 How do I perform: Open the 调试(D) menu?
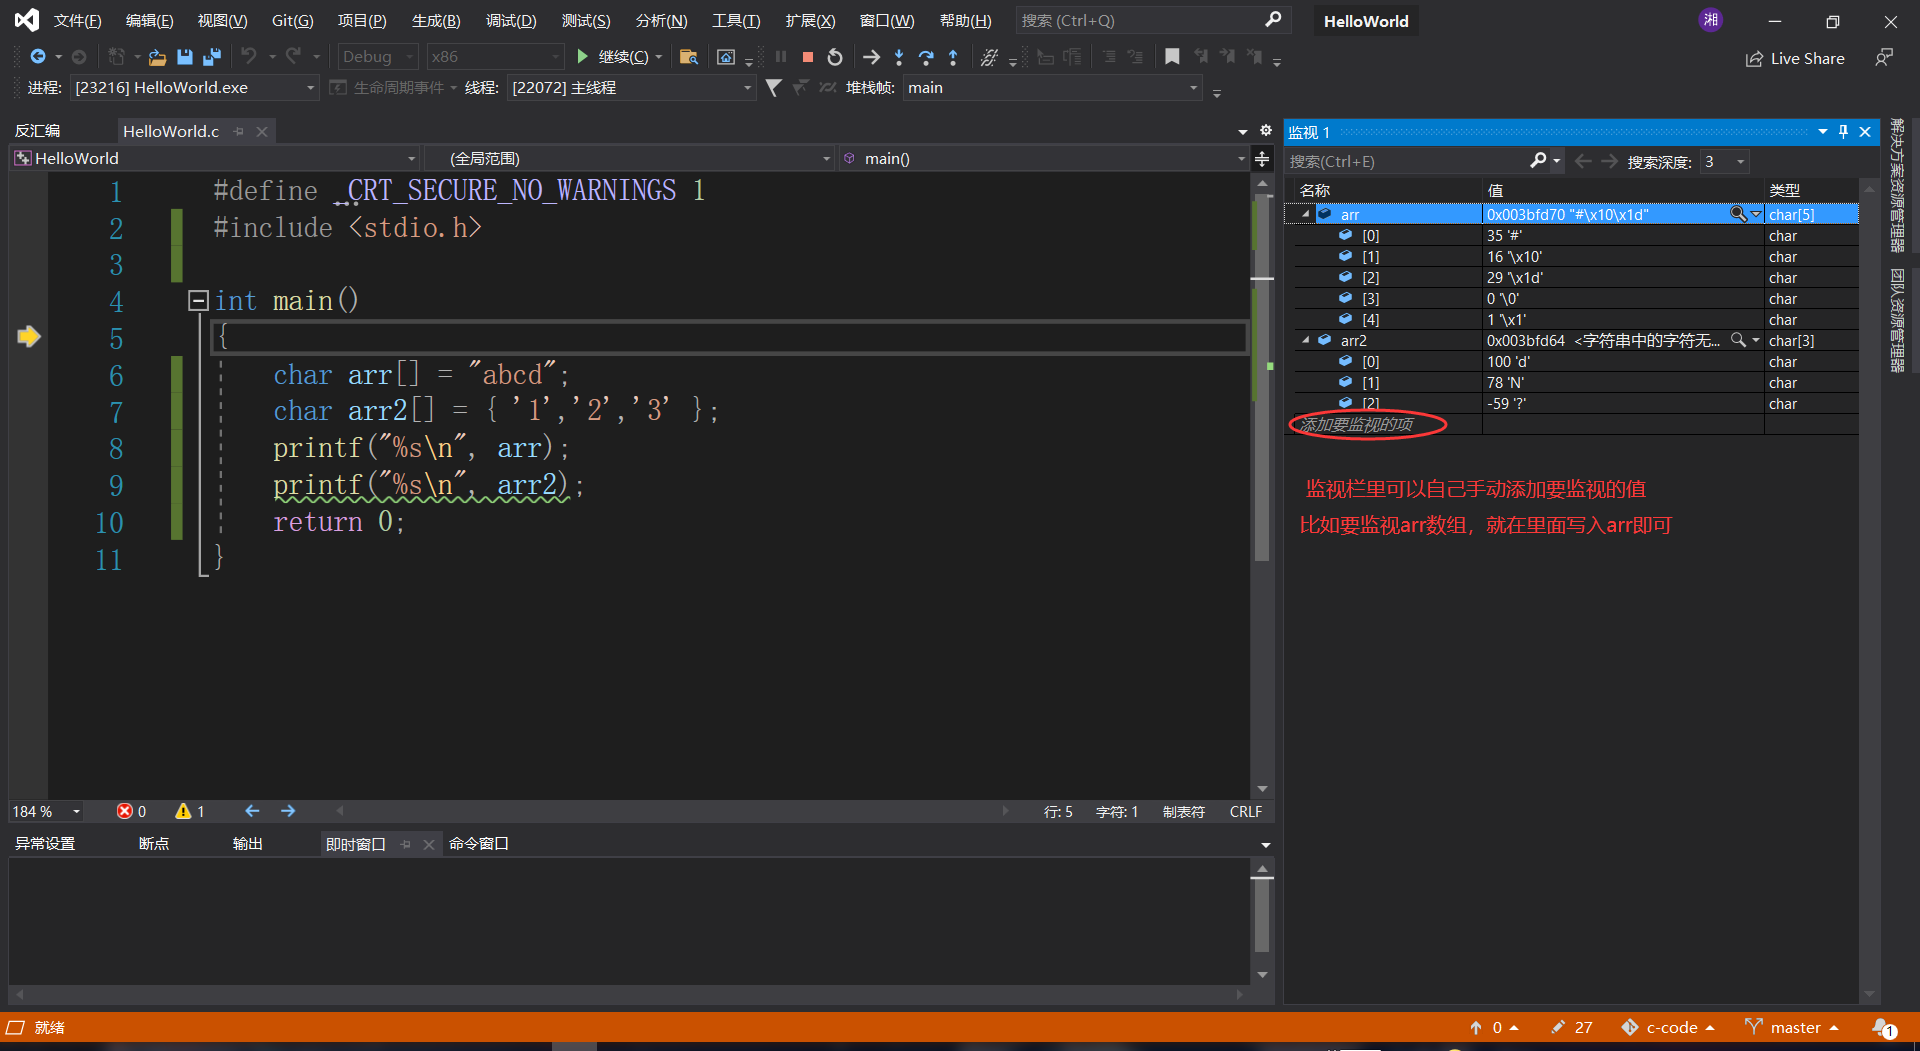click(510, 21)
